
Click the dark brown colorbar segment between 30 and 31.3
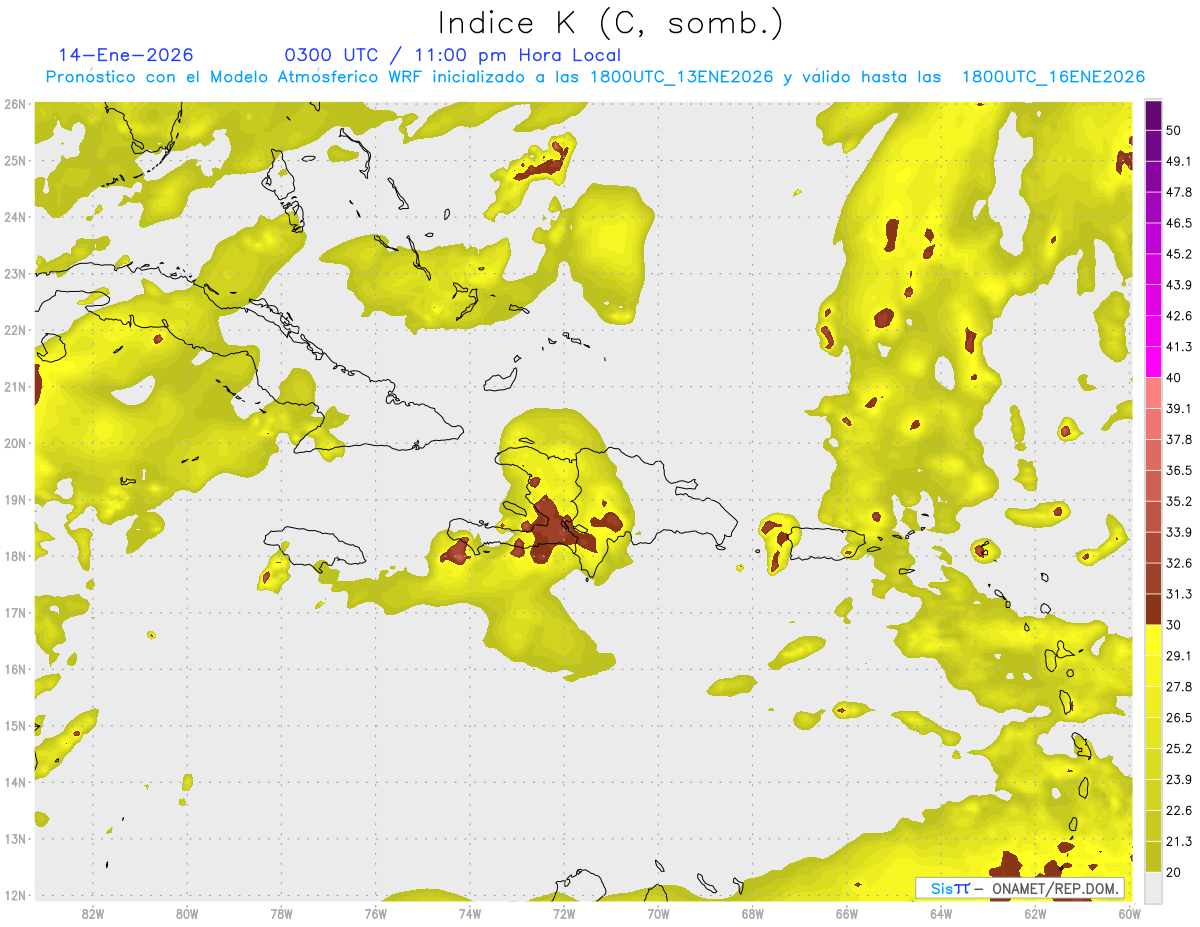pyautogui.click(x=1153, y=609)
